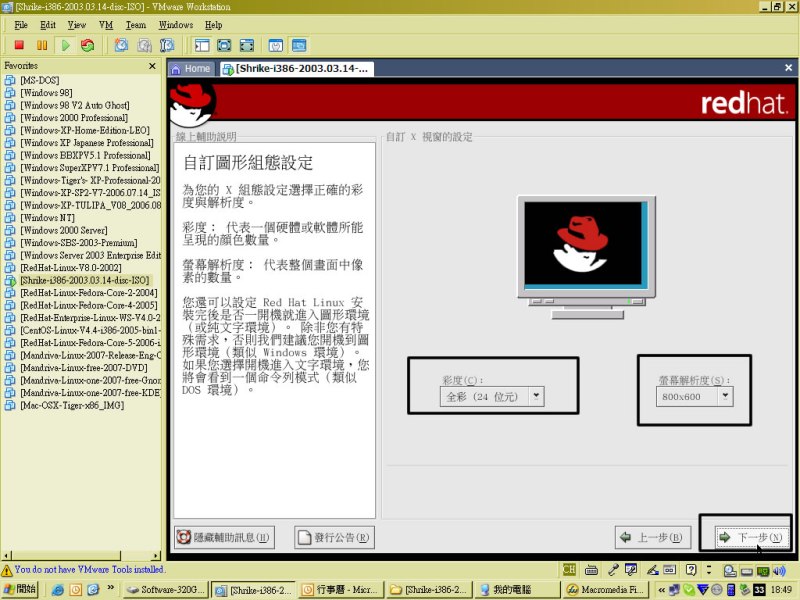
Task: Click the Console view toolbar icon
Action: [299, 45]
